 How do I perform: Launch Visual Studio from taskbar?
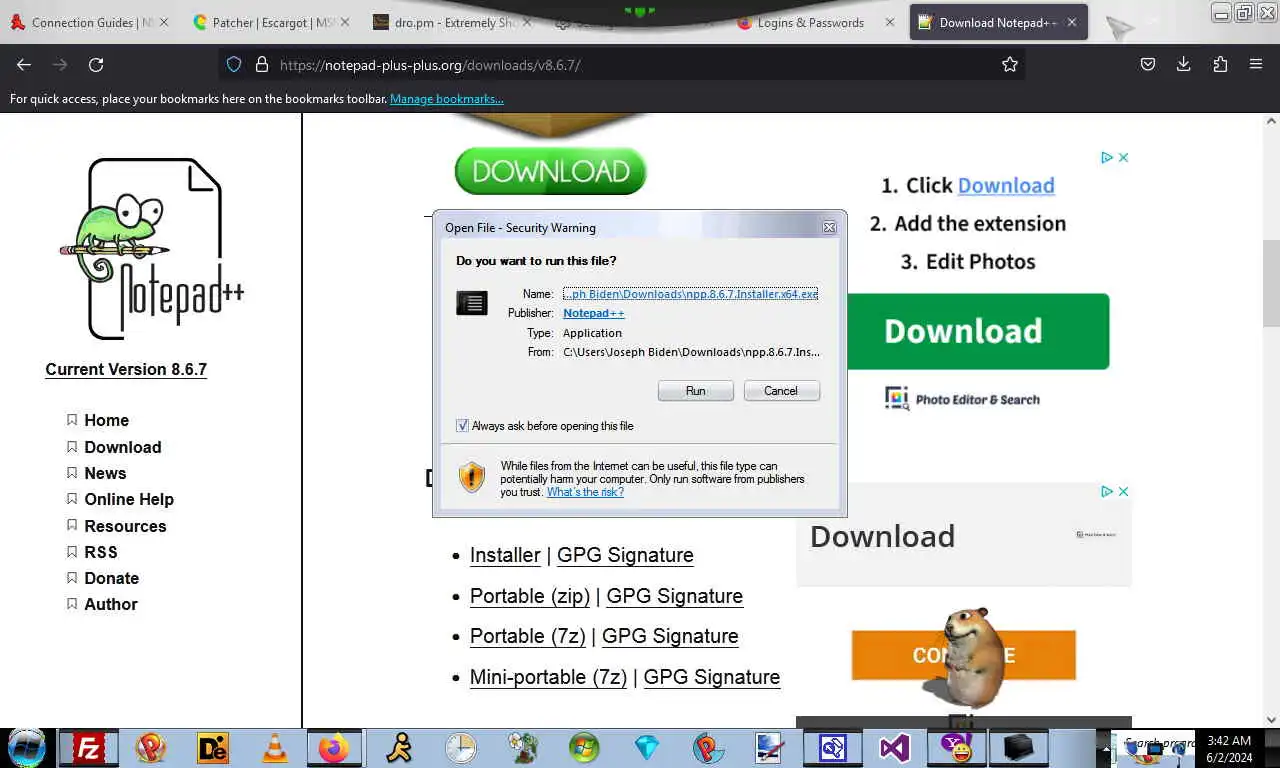coord(895,747)
